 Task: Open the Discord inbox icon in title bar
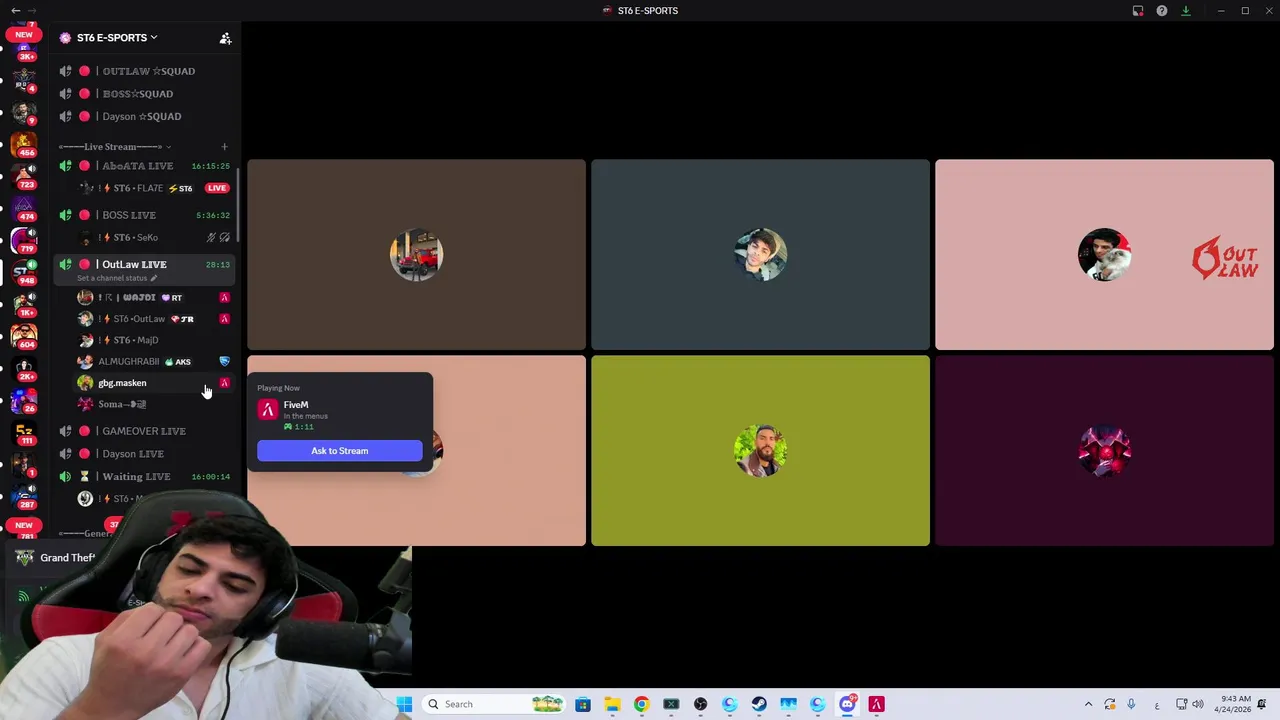(x=1138, y=11)
